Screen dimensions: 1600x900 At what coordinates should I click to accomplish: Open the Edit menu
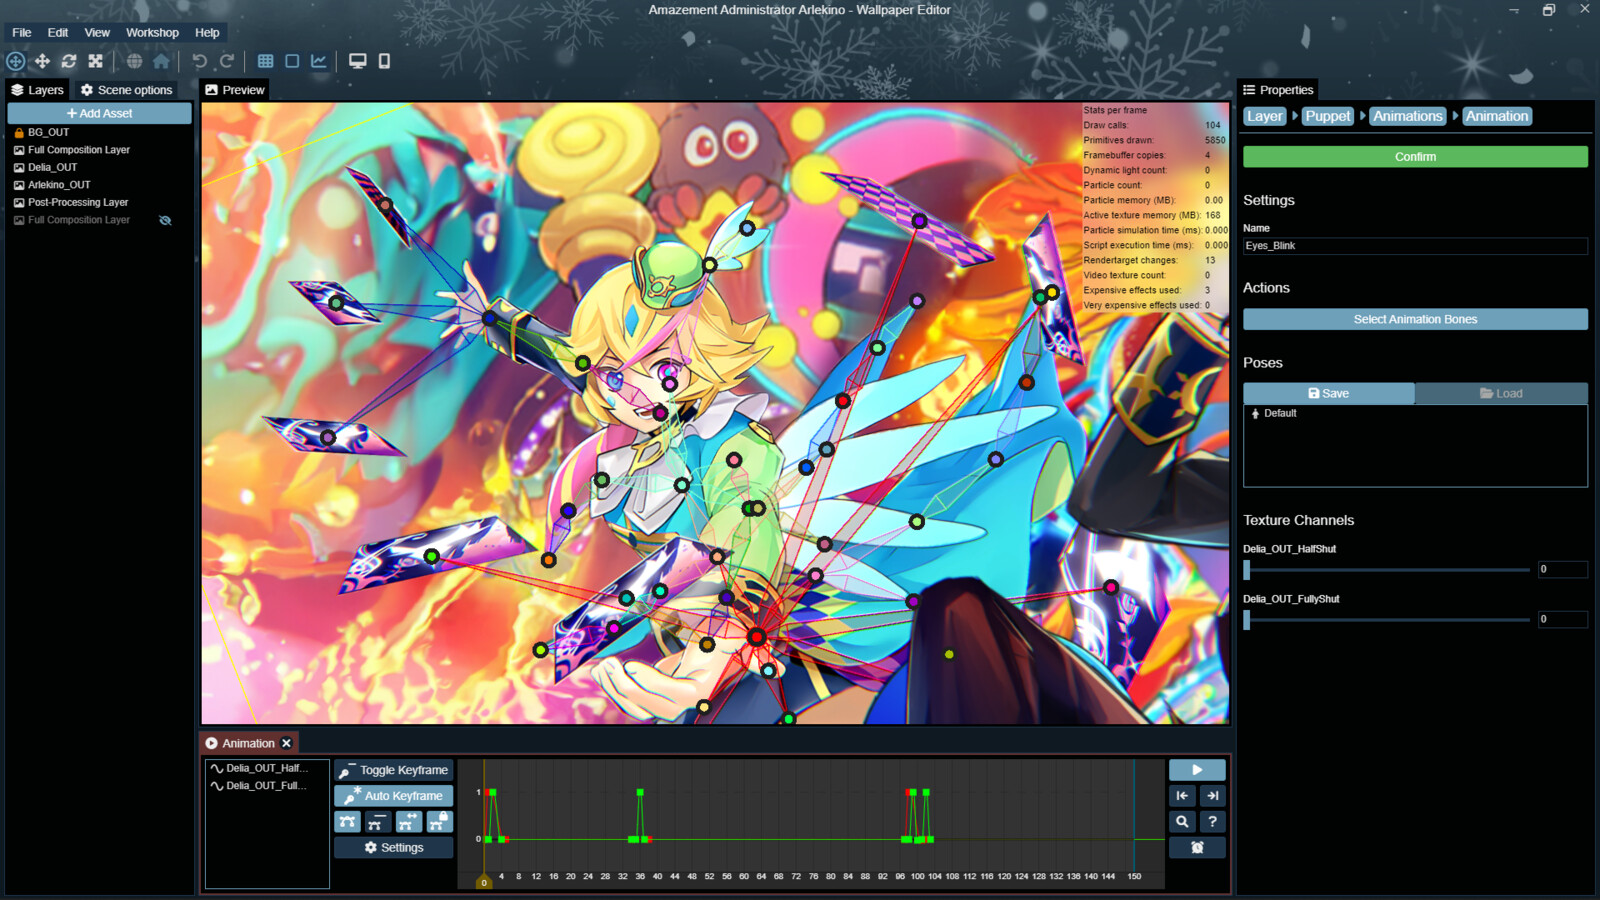(x=58, y=32)
